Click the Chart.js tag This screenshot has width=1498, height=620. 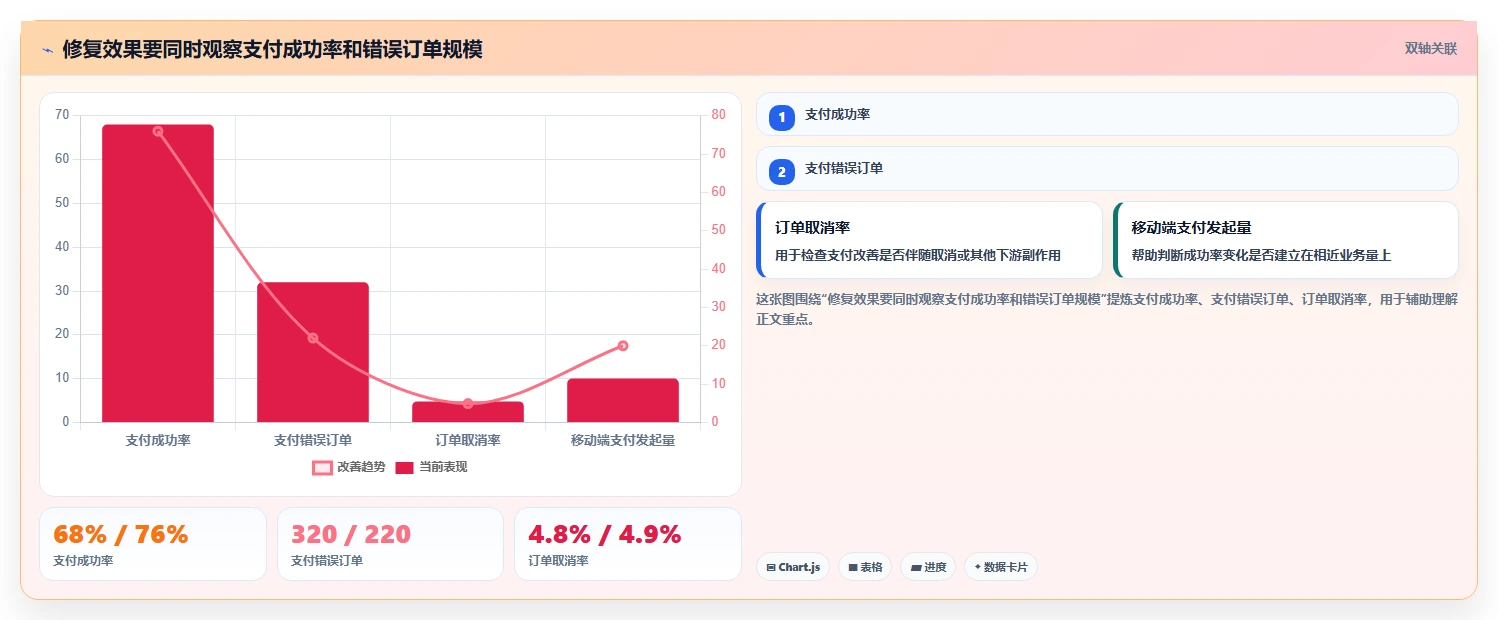click(793, 567)
